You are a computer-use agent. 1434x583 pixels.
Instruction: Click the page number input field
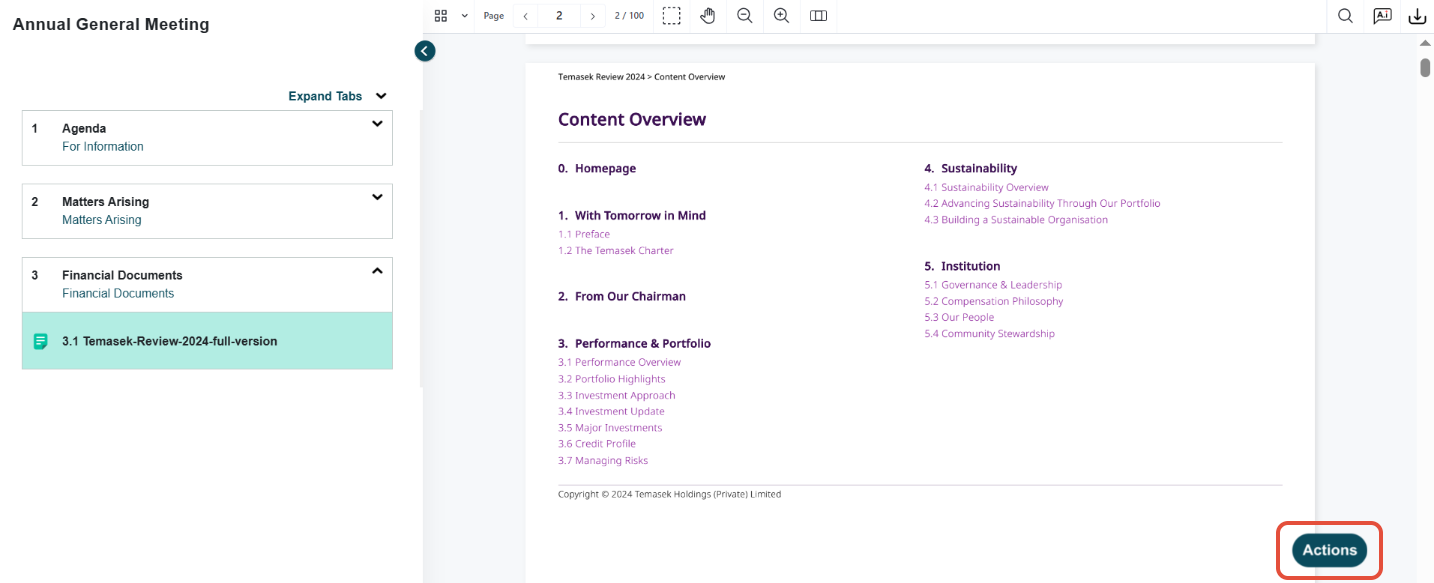click(559, 16)
